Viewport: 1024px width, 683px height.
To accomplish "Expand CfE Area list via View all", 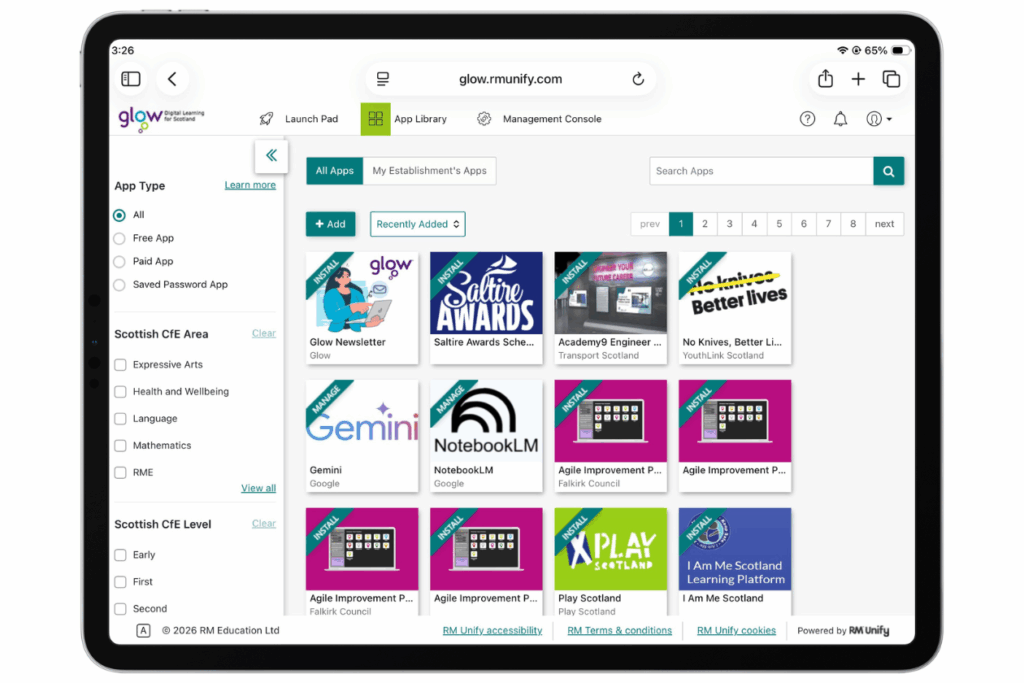I will click(258, 488).
